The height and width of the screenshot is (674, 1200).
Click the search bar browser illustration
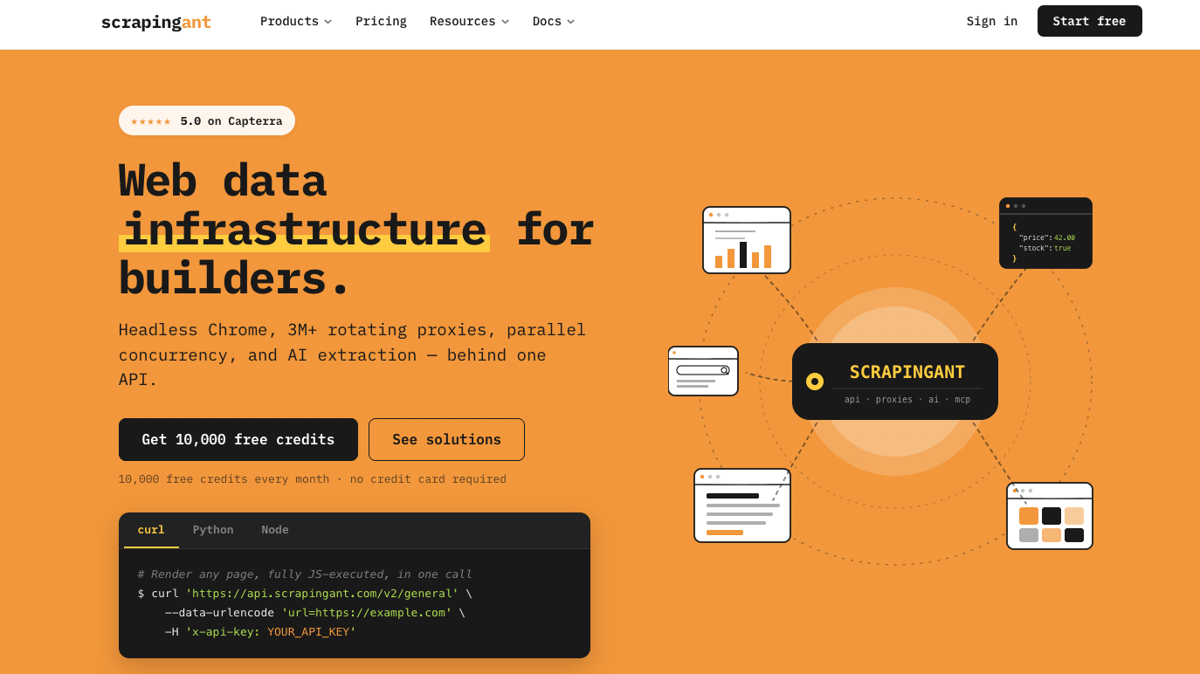pyautogui.click(x=703, y=371)
